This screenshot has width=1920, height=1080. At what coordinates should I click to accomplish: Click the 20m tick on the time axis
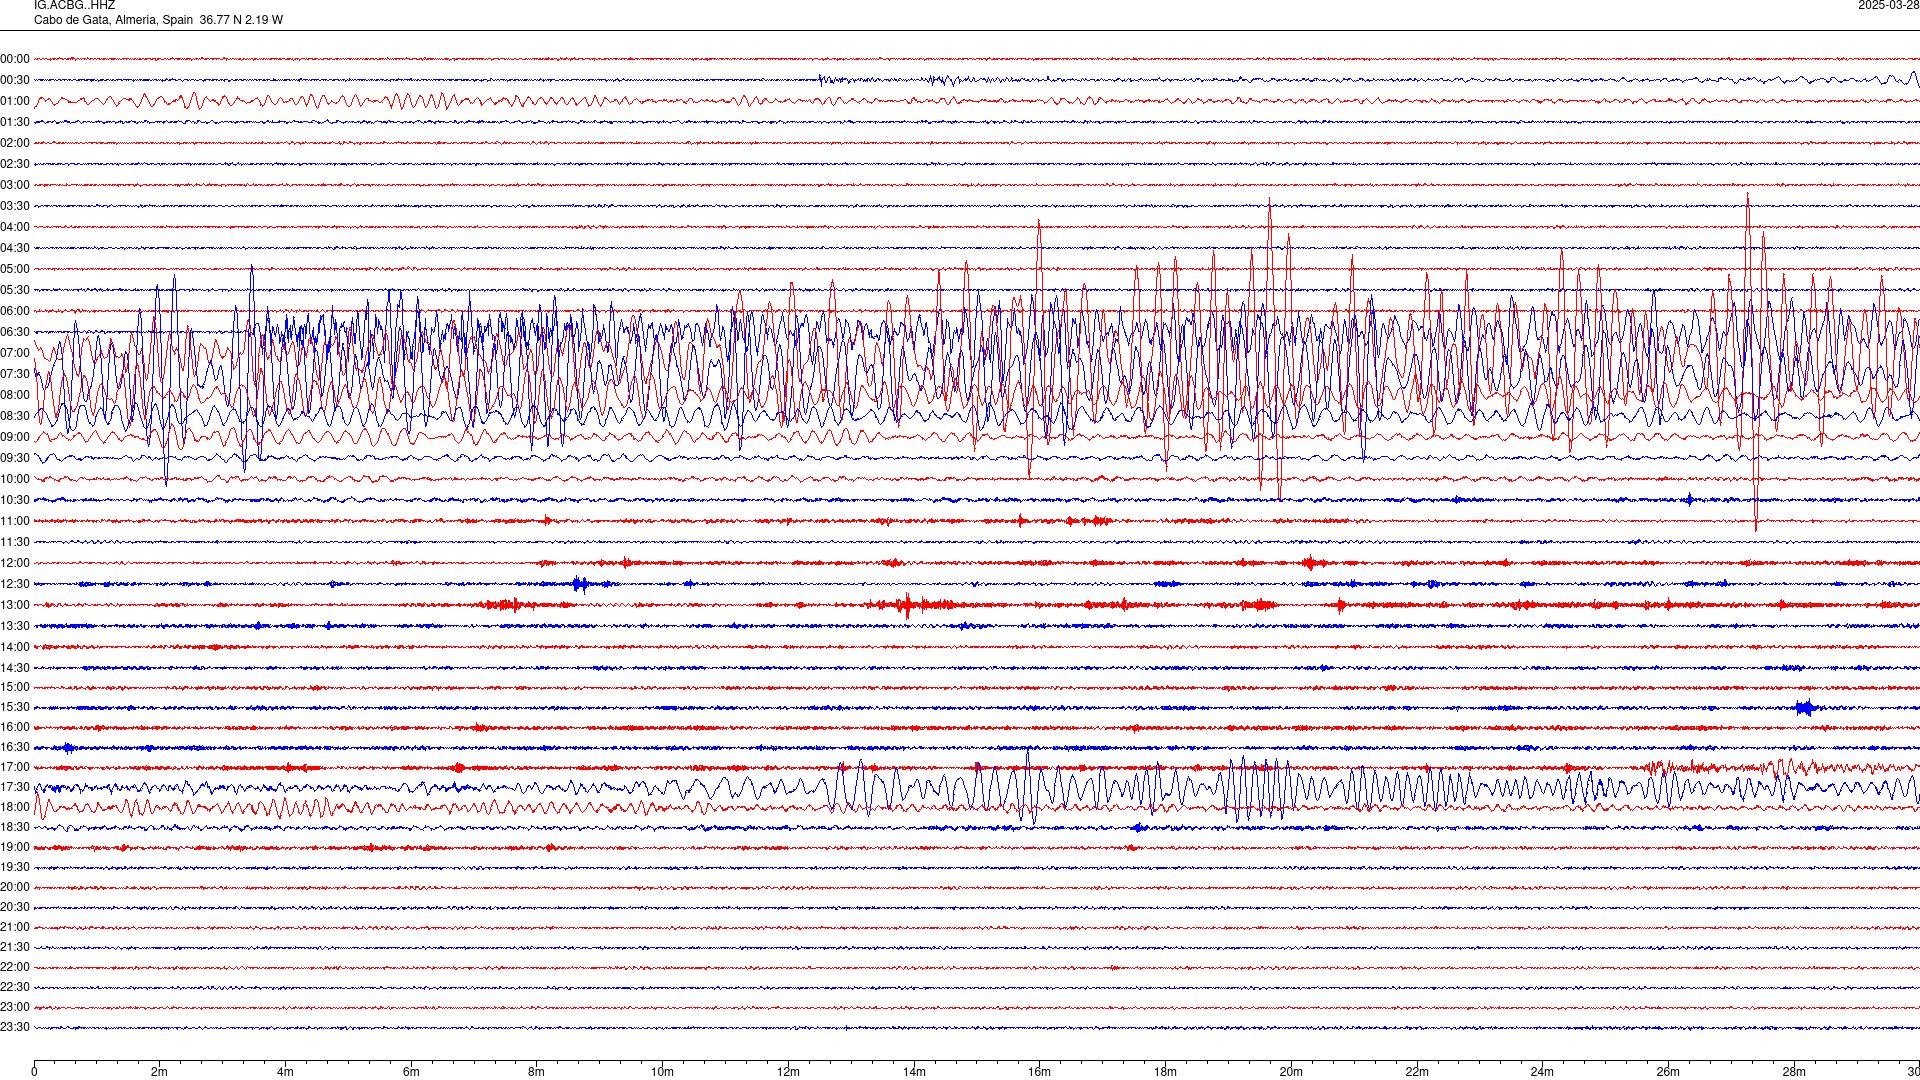point(1291,1072)
